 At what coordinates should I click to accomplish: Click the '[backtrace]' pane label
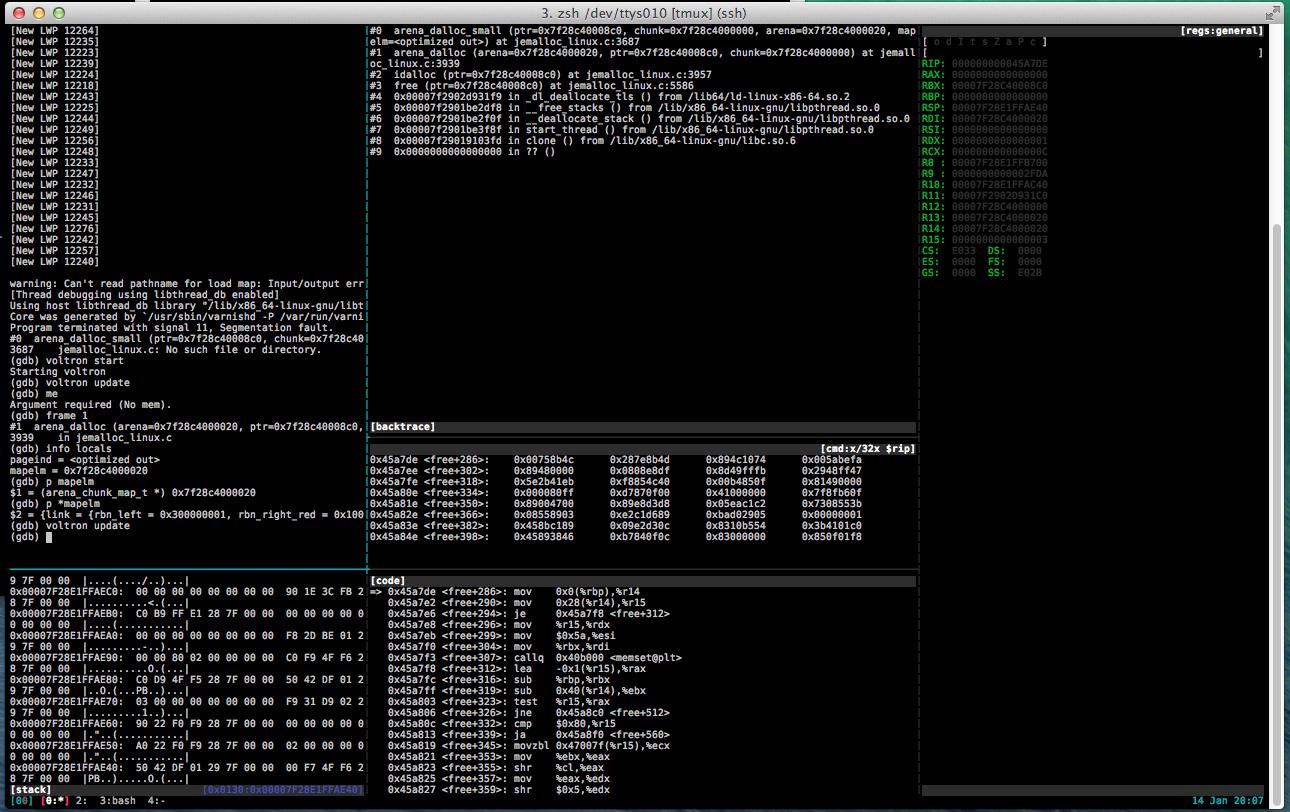pyautogui.click(x=402, y=427)
